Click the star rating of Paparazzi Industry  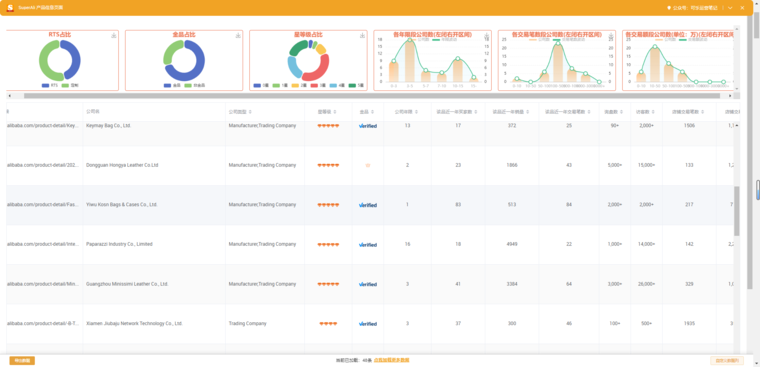[x=328, y=245]
